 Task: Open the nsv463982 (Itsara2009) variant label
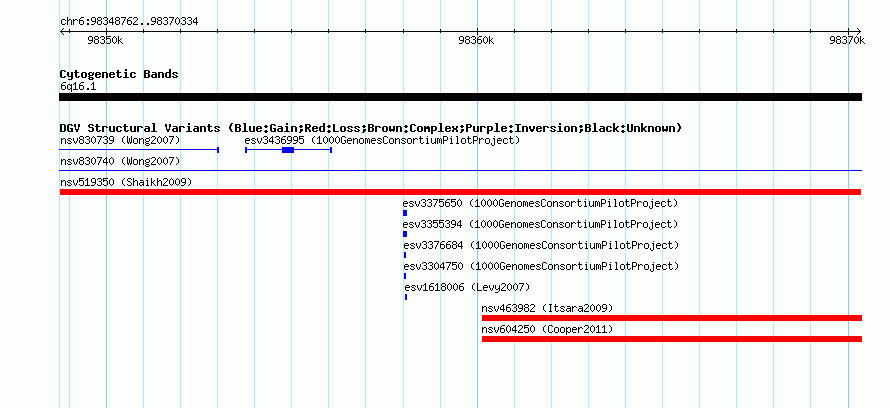547,308
